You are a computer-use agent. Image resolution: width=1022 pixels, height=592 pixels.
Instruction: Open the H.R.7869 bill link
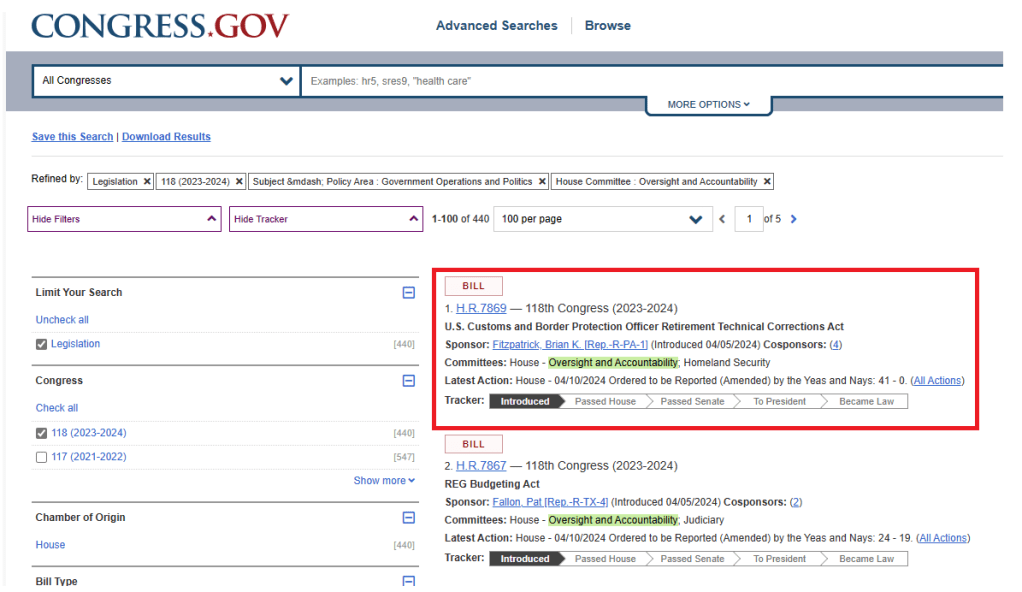tap(481, 309)
